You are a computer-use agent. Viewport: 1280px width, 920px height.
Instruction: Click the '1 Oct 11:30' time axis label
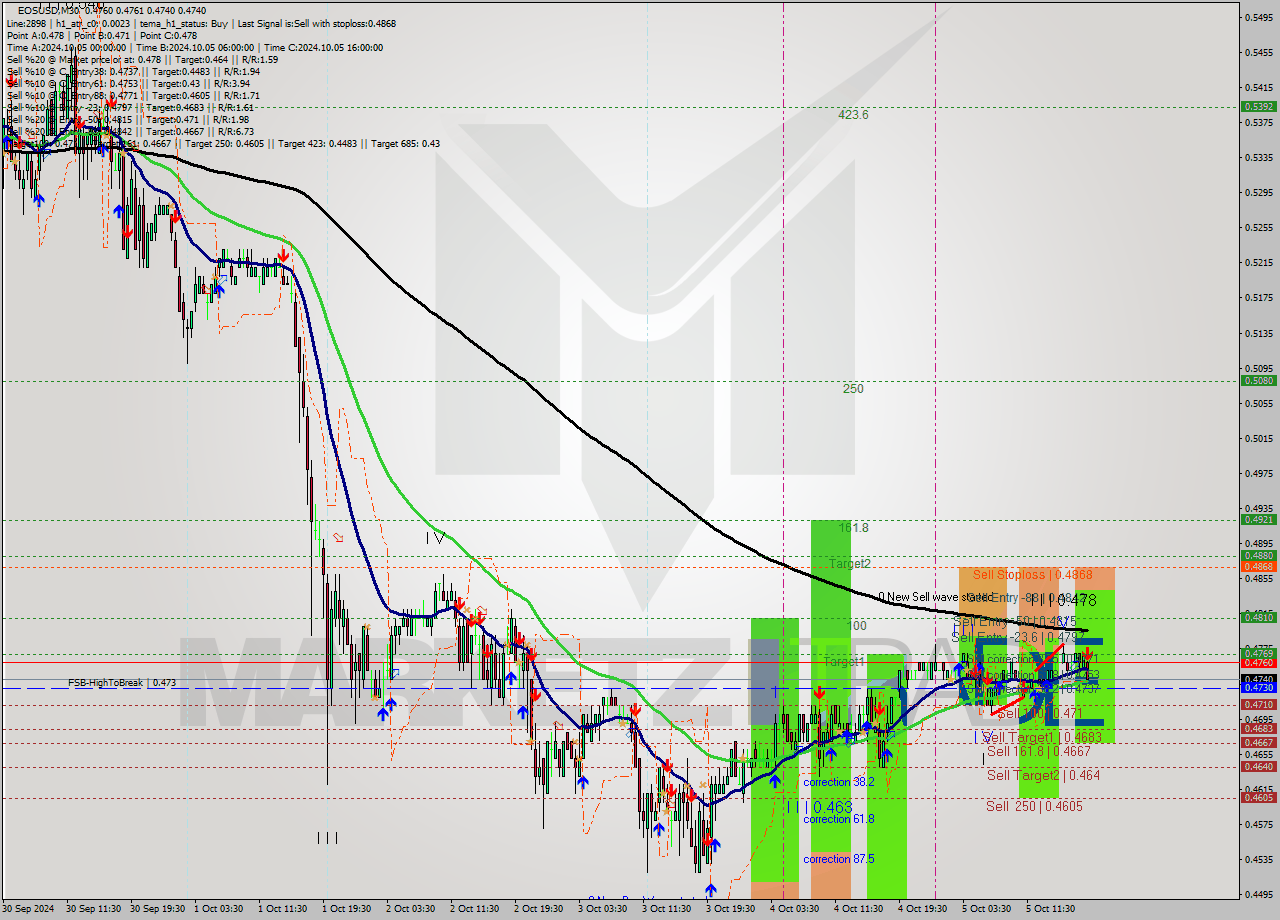282,909
